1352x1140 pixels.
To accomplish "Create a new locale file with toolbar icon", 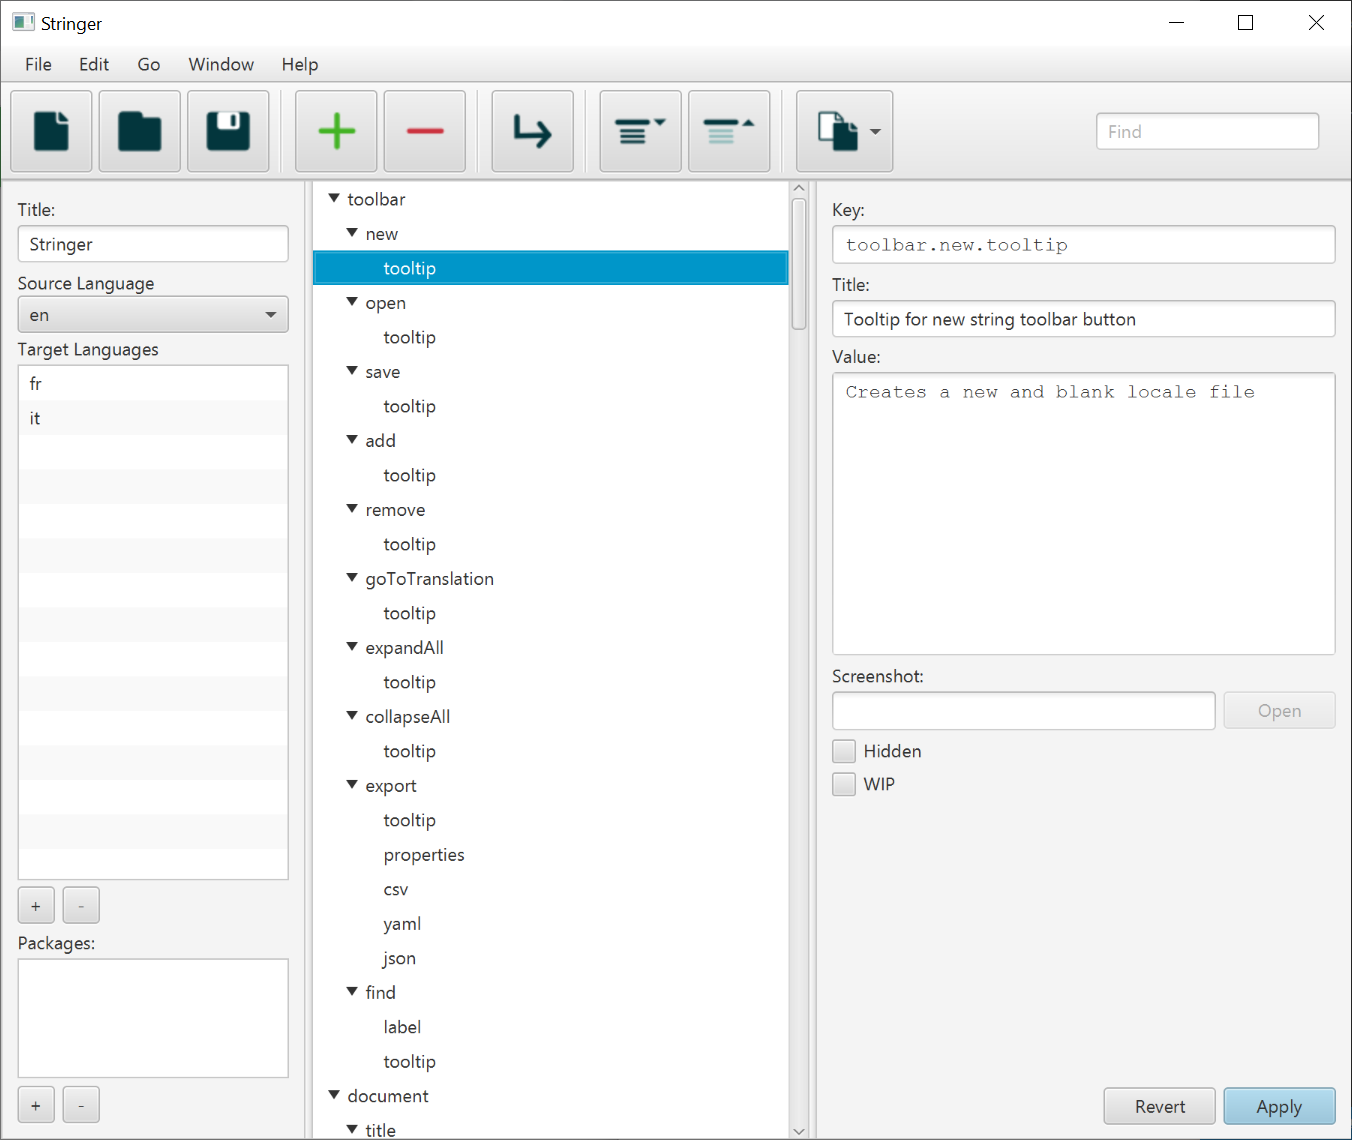I will click(x=51, y=131).
